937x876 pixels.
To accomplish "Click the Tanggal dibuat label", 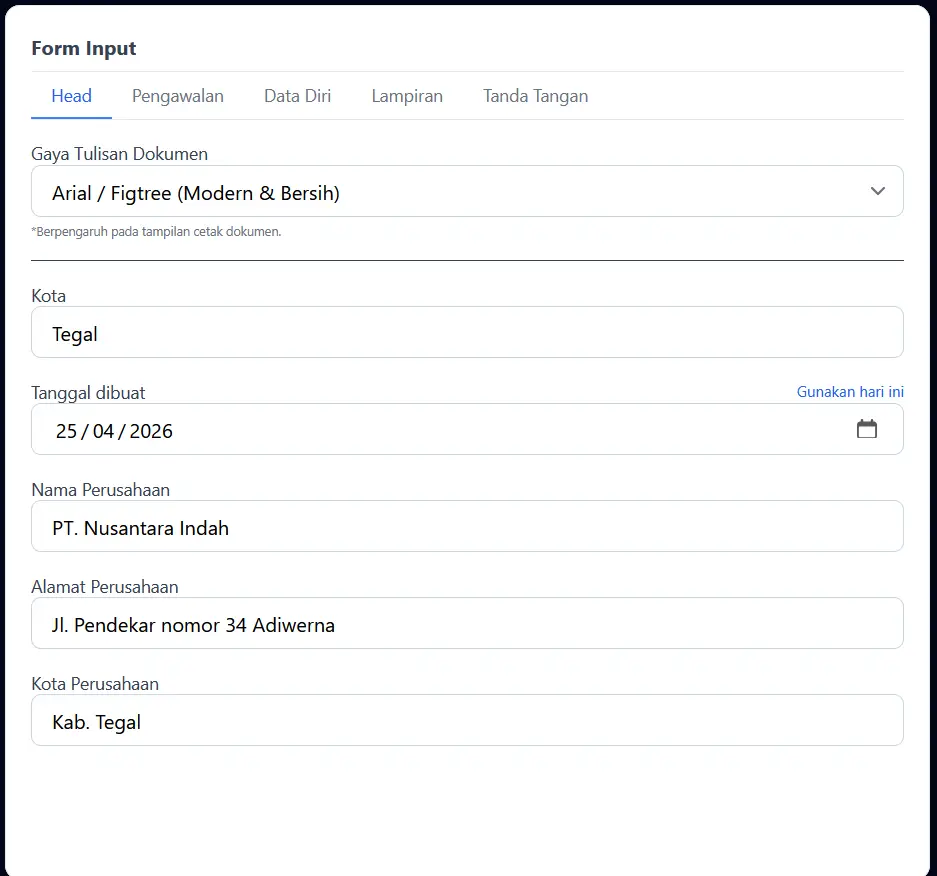I will [88, 393].
